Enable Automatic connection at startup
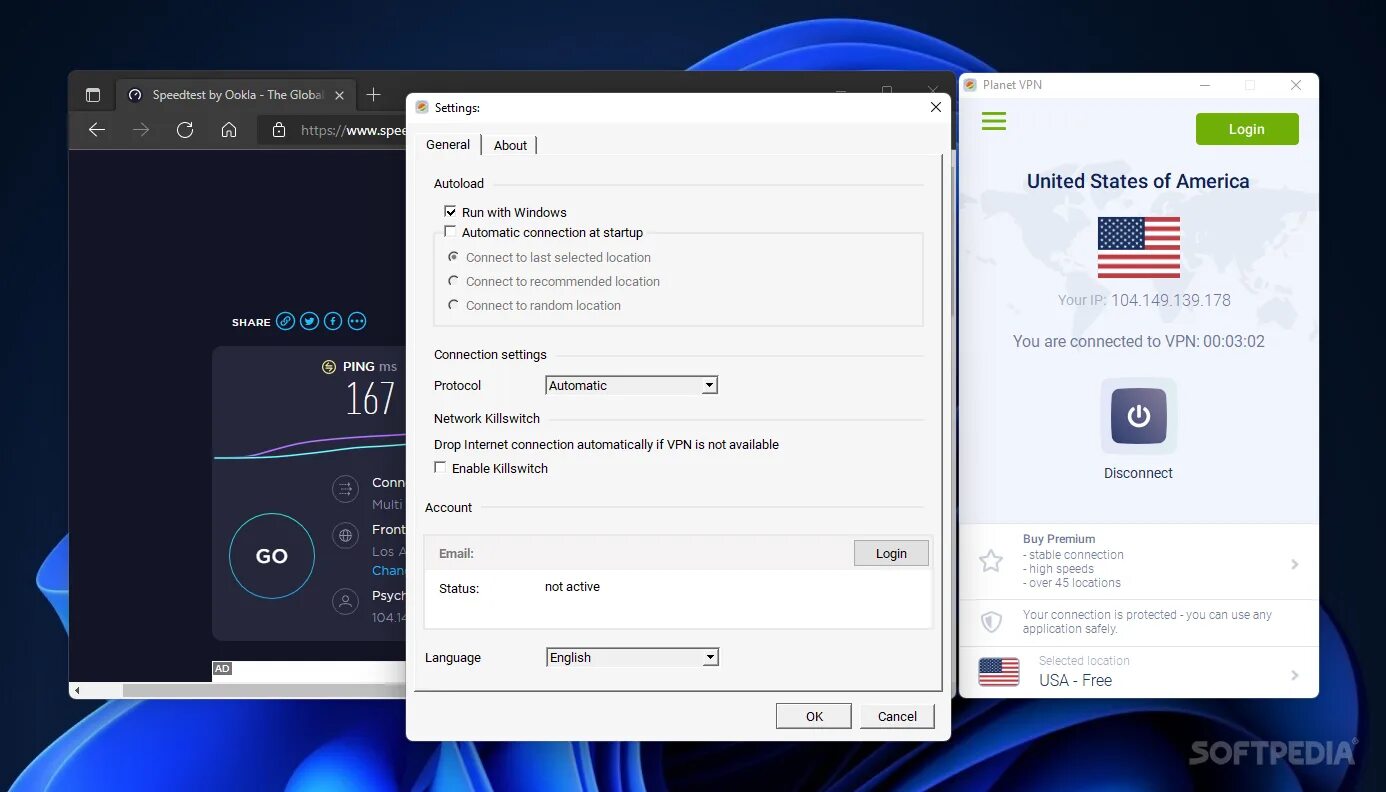Image resolution: width=1386 pixels, height=792 pixels. tap(450, 232)
